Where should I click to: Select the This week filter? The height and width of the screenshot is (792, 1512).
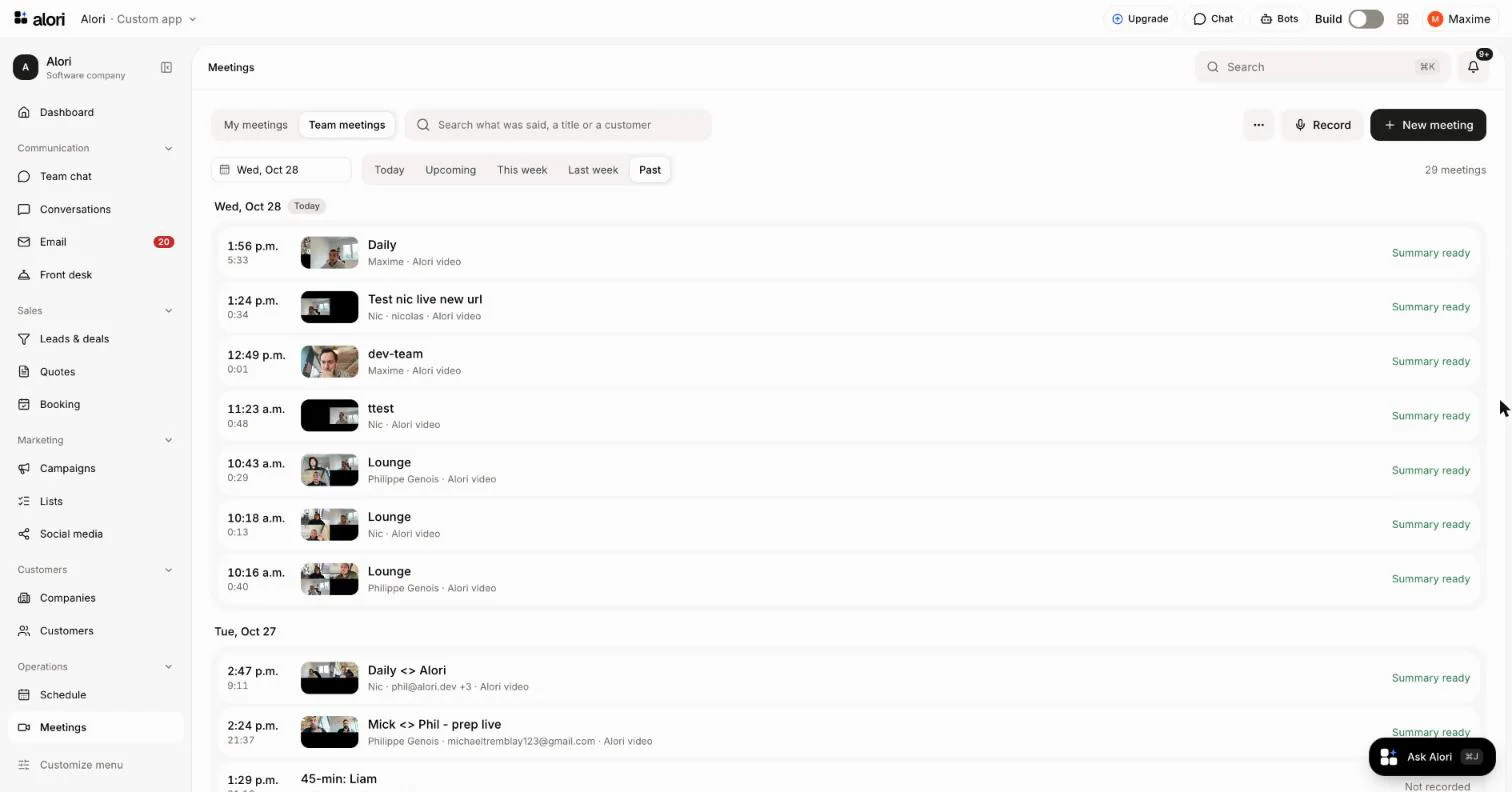click(522, 170)
